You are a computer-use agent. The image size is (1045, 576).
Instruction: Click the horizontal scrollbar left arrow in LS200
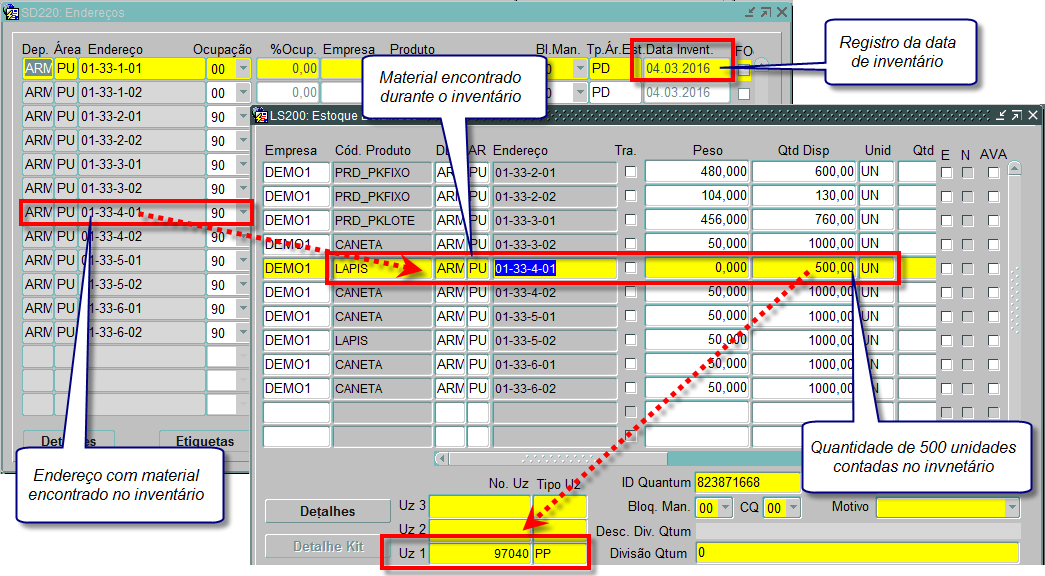442,459
